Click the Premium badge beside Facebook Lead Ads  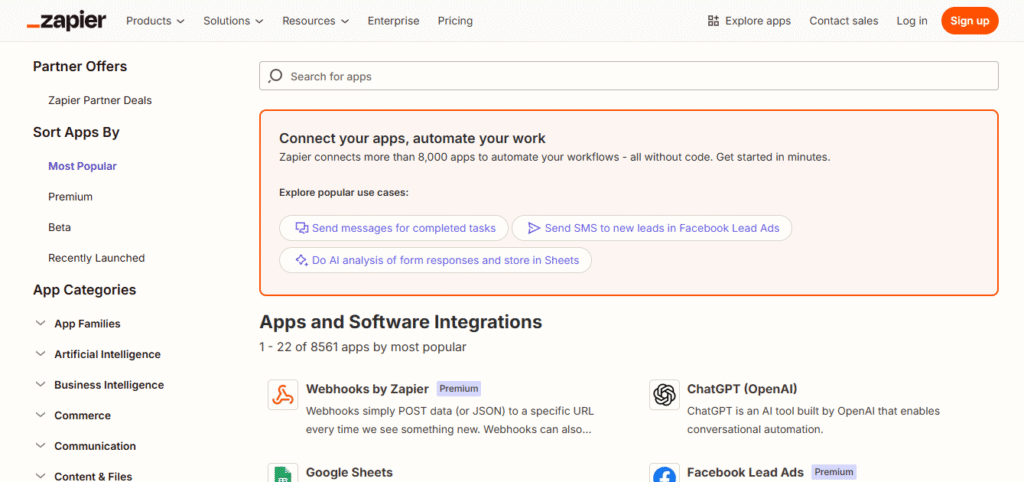click(834, 472)
